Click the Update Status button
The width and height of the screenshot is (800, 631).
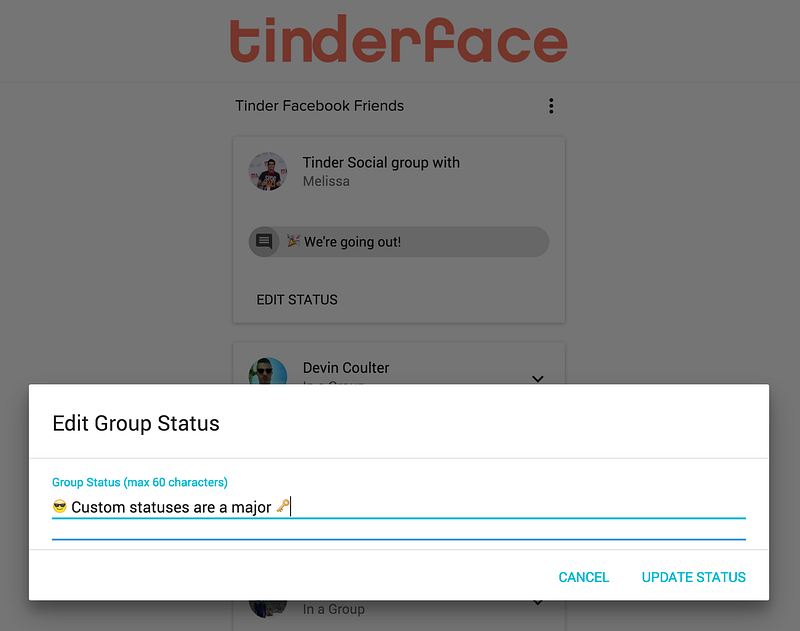tap(693, 577)
